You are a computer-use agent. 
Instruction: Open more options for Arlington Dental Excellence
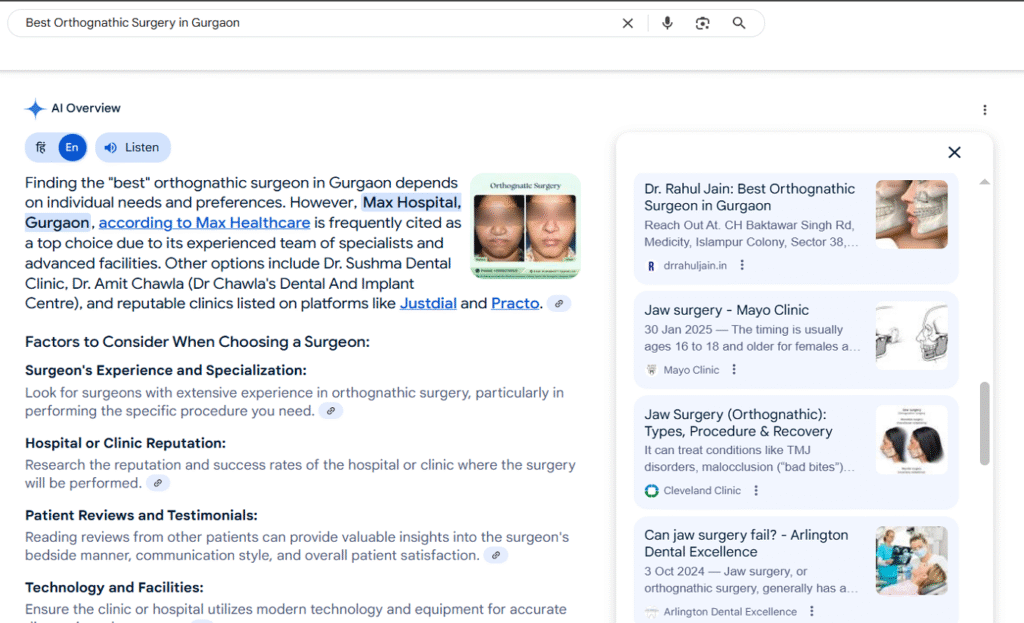(812, 611)
